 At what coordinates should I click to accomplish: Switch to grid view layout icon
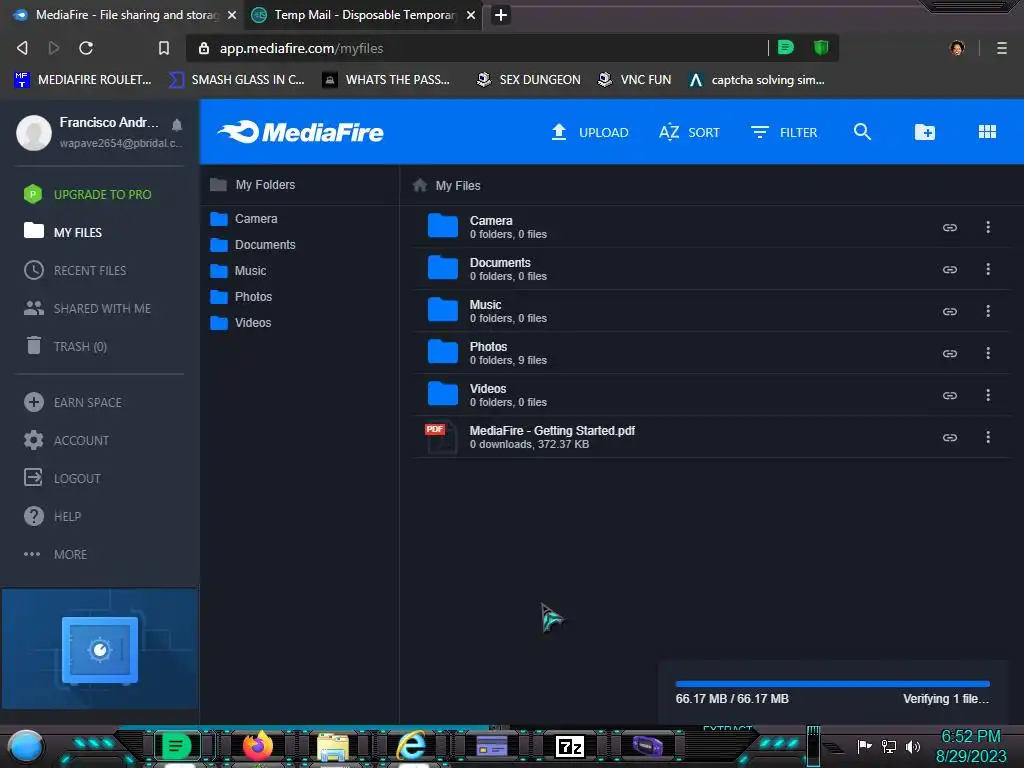coord(987,132)
